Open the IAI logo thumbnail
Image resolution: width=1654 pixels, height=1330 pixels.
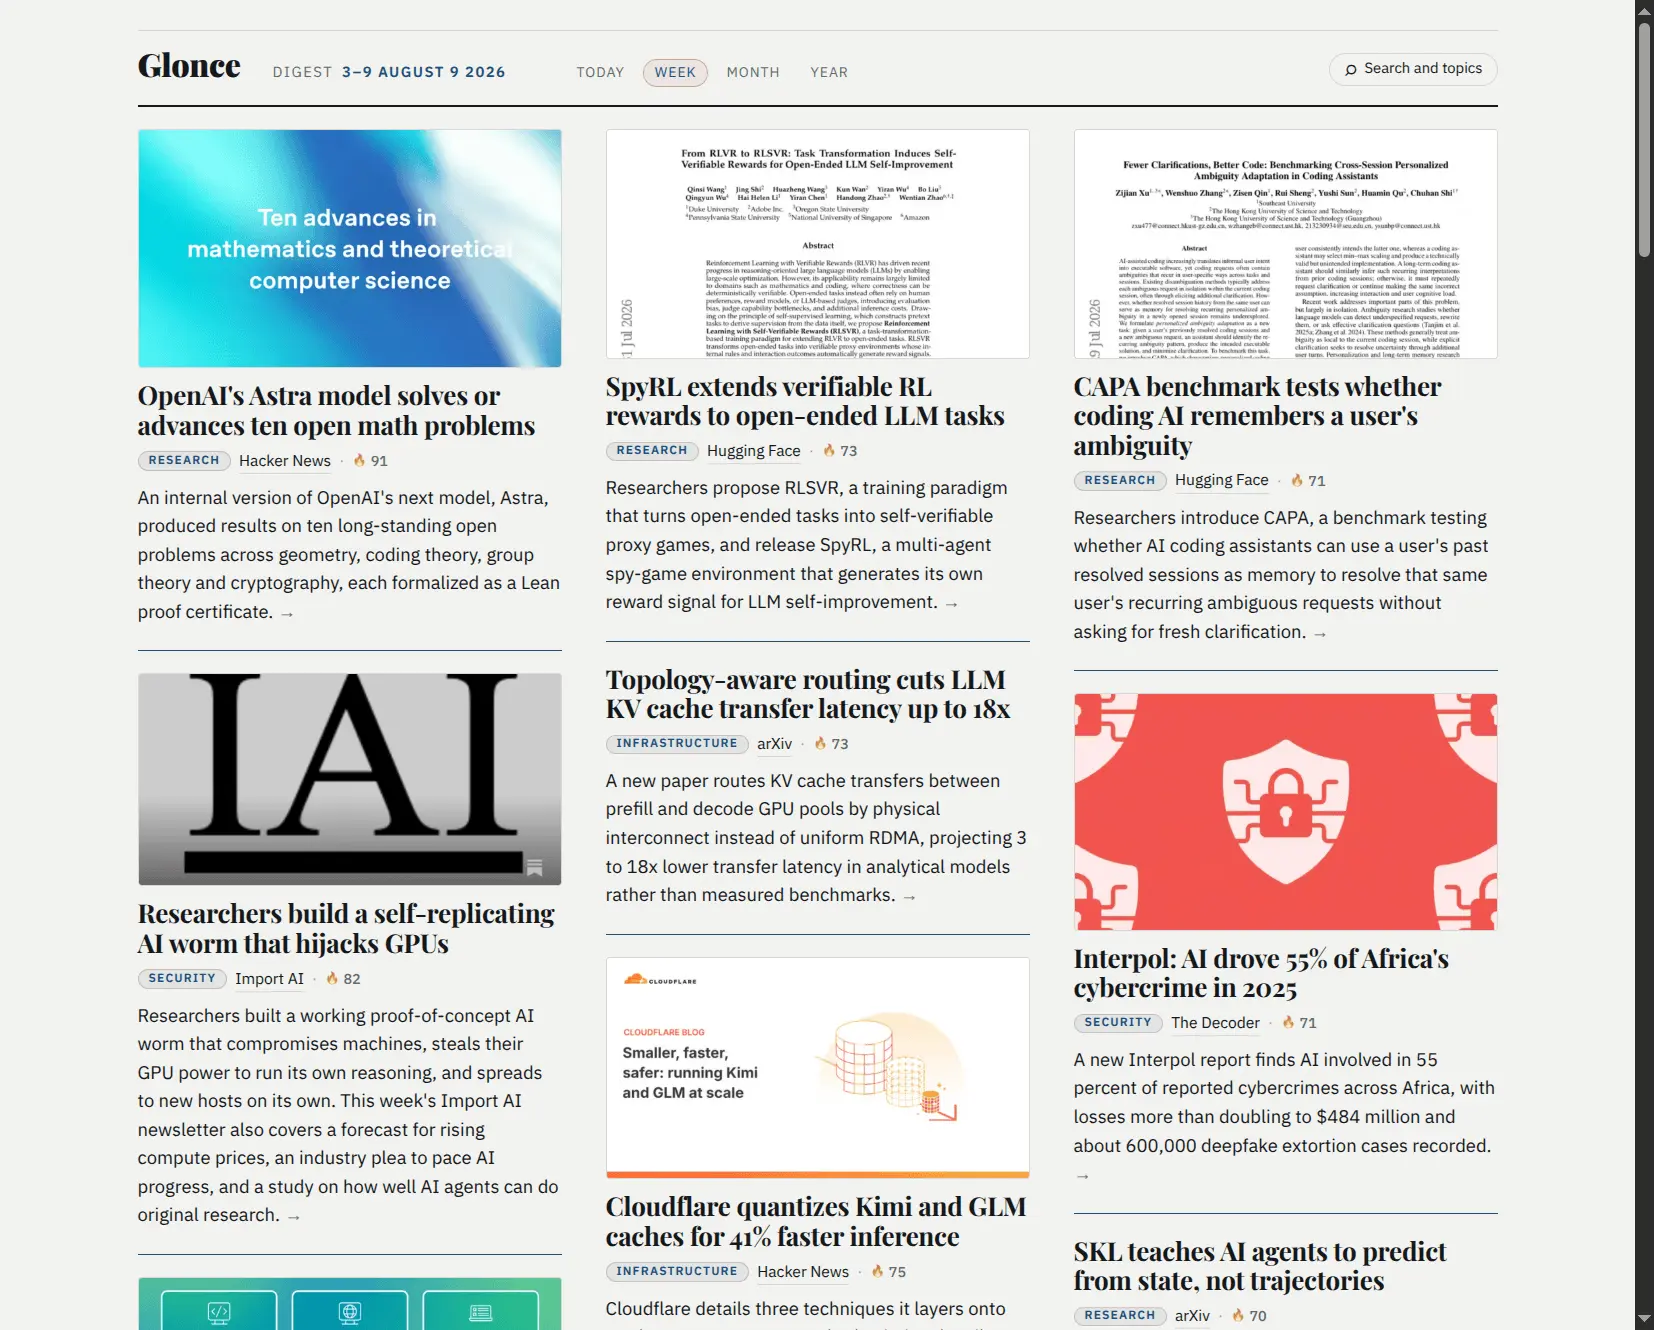pyautogui.click(x=350, y=779)
